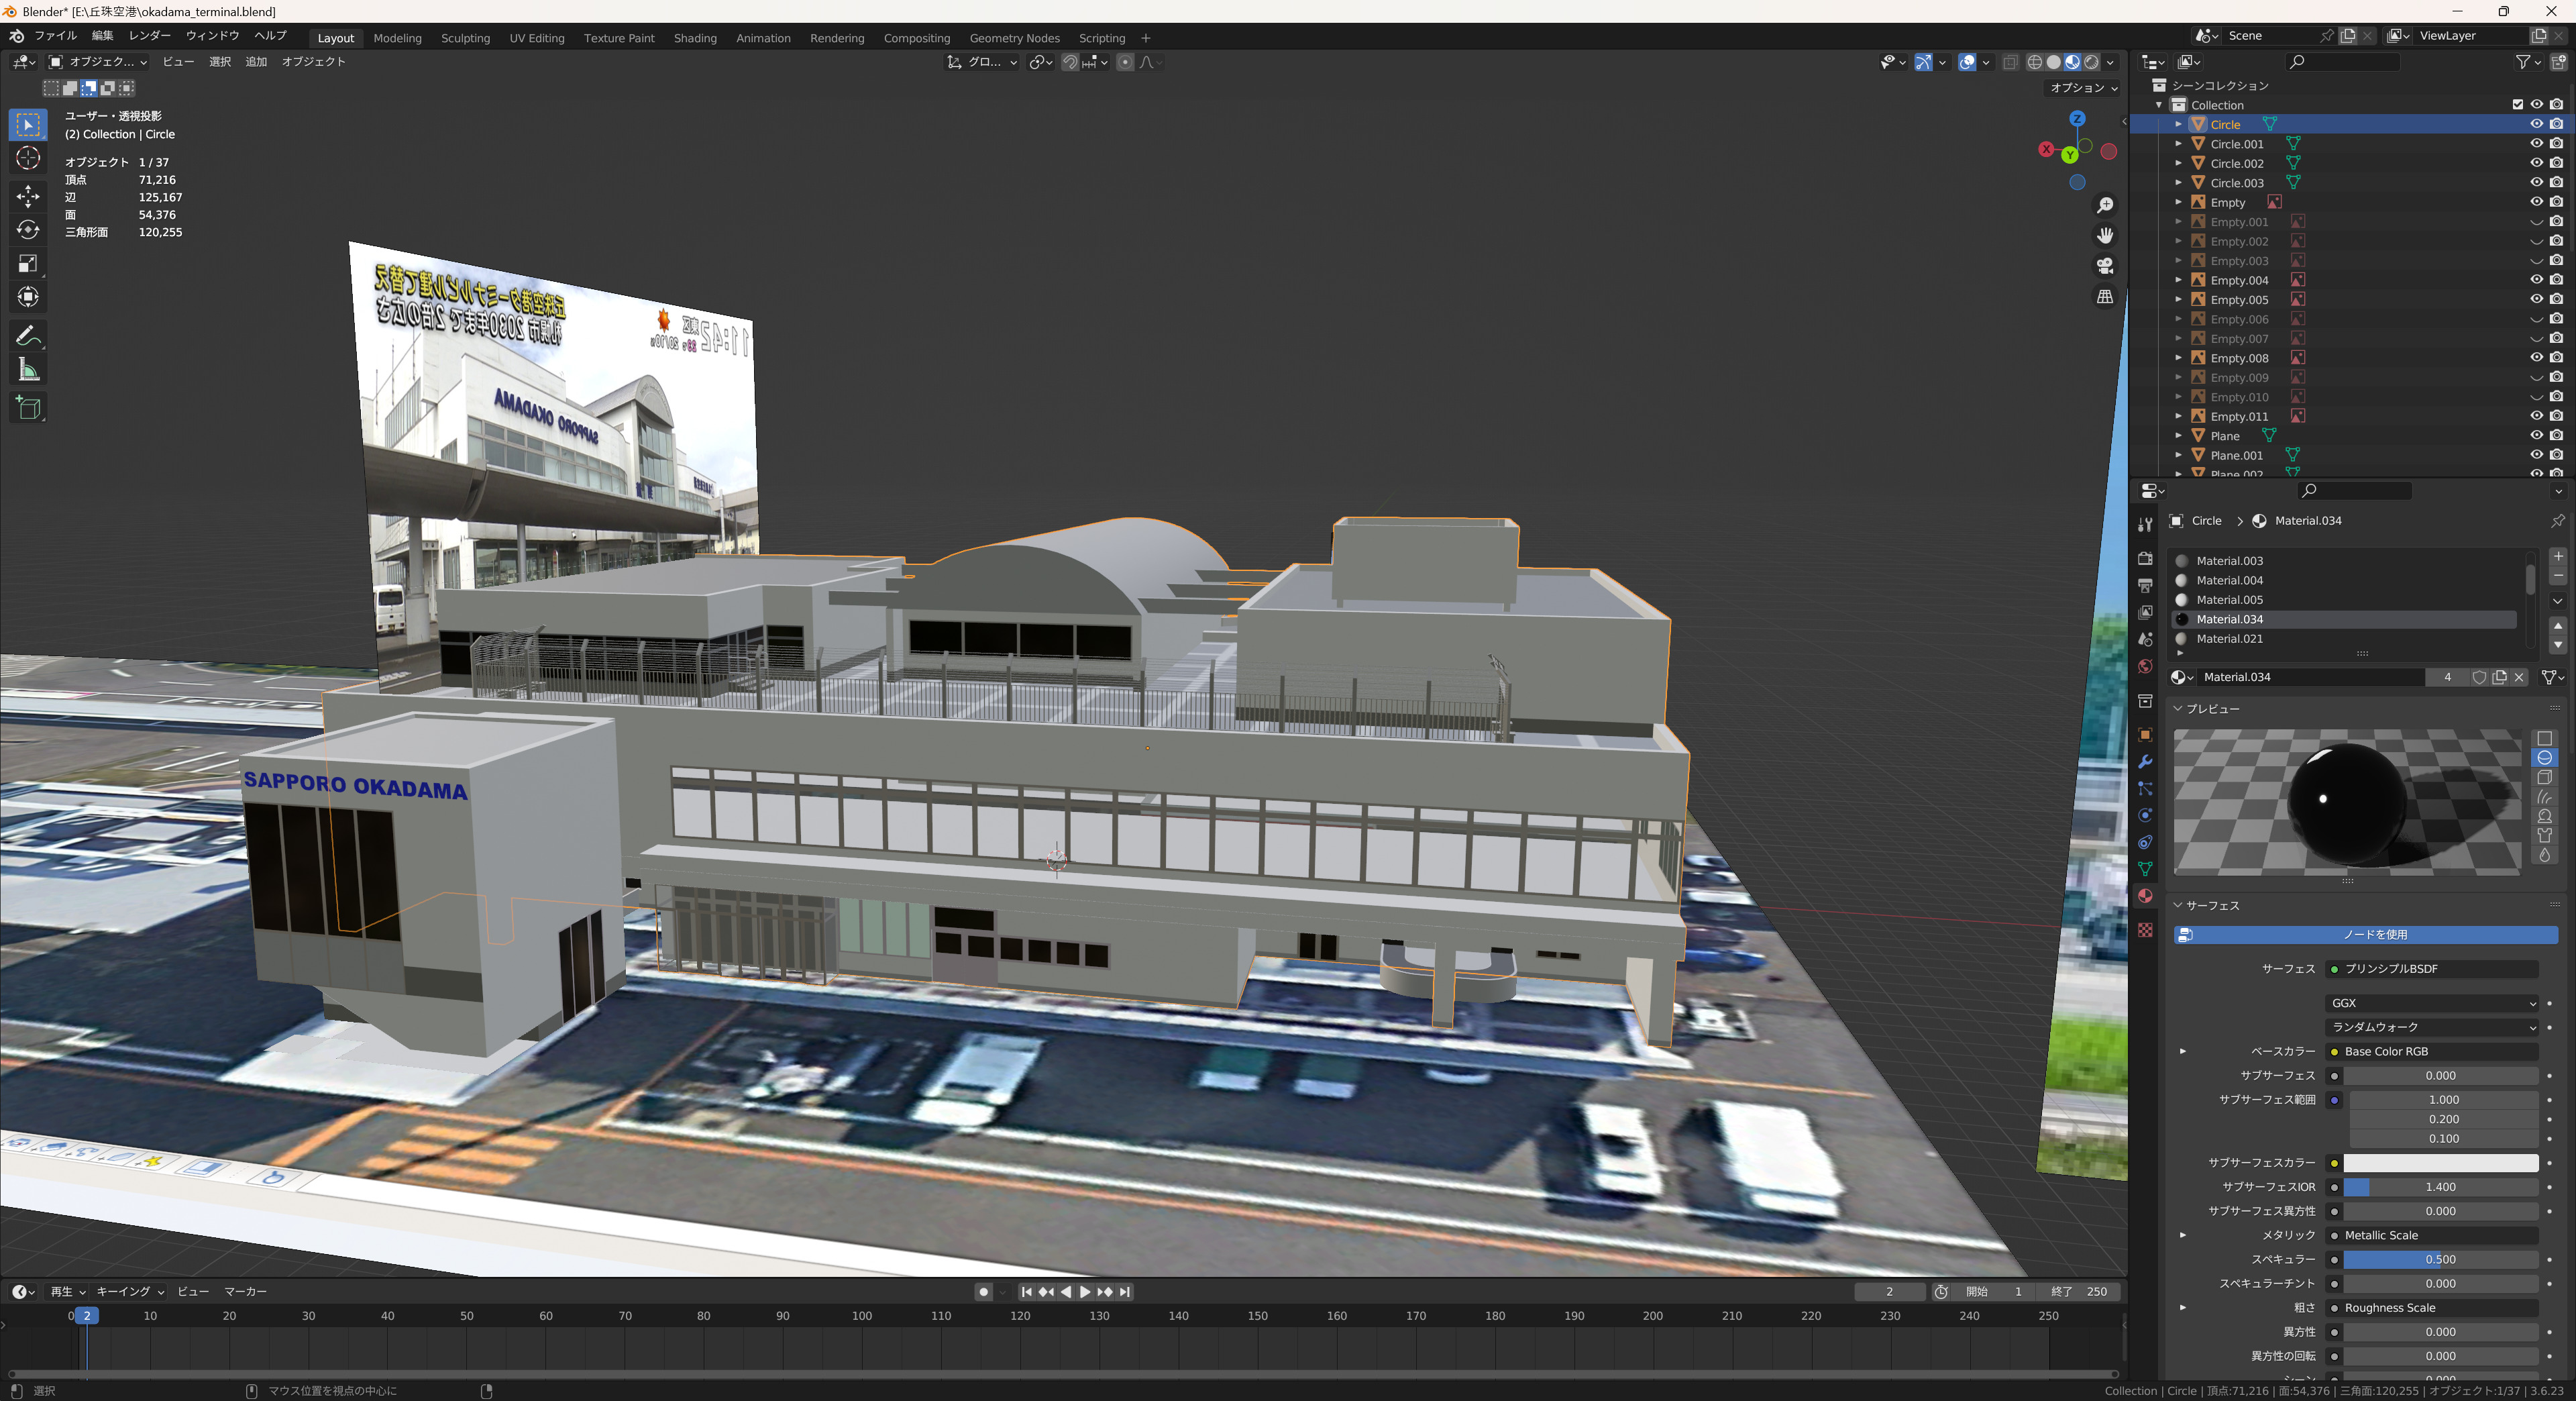
Task: Expand the メタリック input row
Action: (2183, 1235)
